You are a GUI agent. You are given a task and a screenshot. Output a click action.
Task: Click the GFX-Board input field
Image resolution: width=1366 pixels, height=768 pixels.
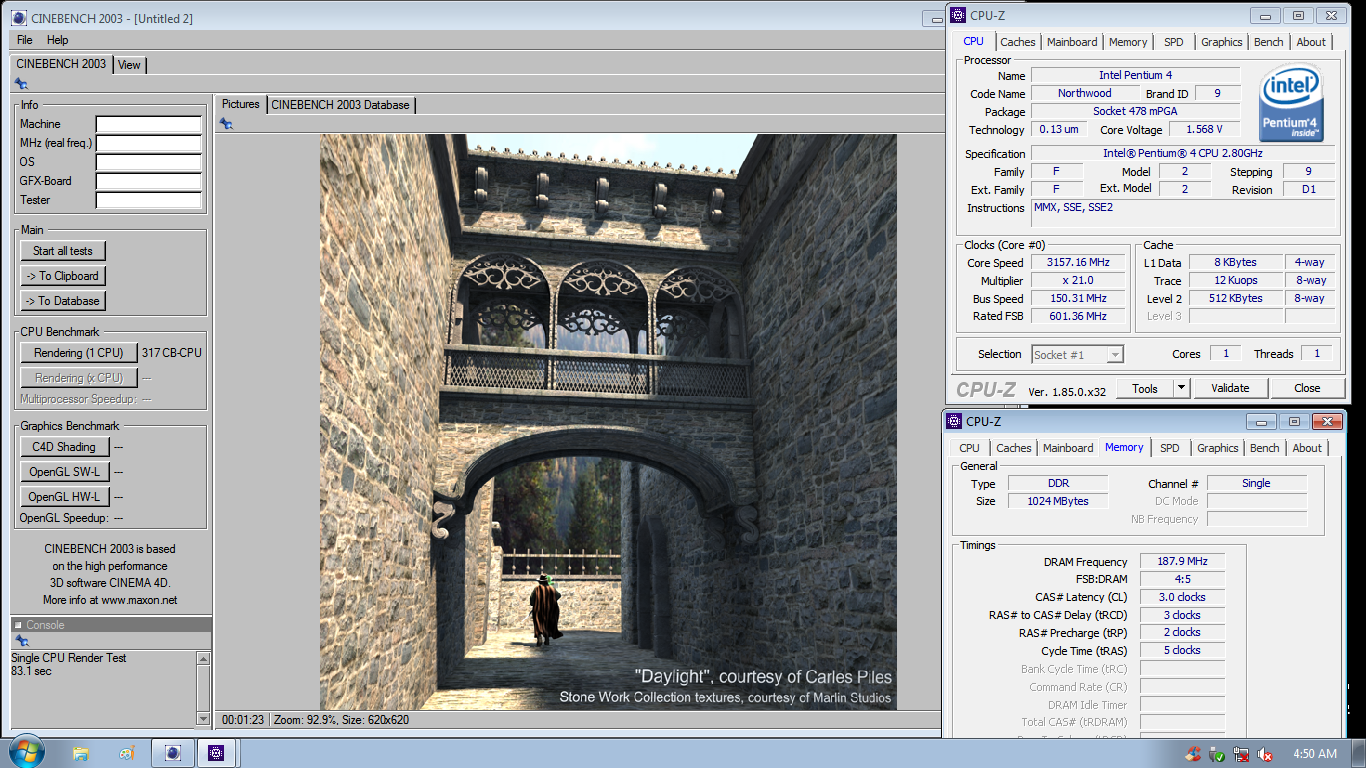pyautogui.click(x=149, y=181)
